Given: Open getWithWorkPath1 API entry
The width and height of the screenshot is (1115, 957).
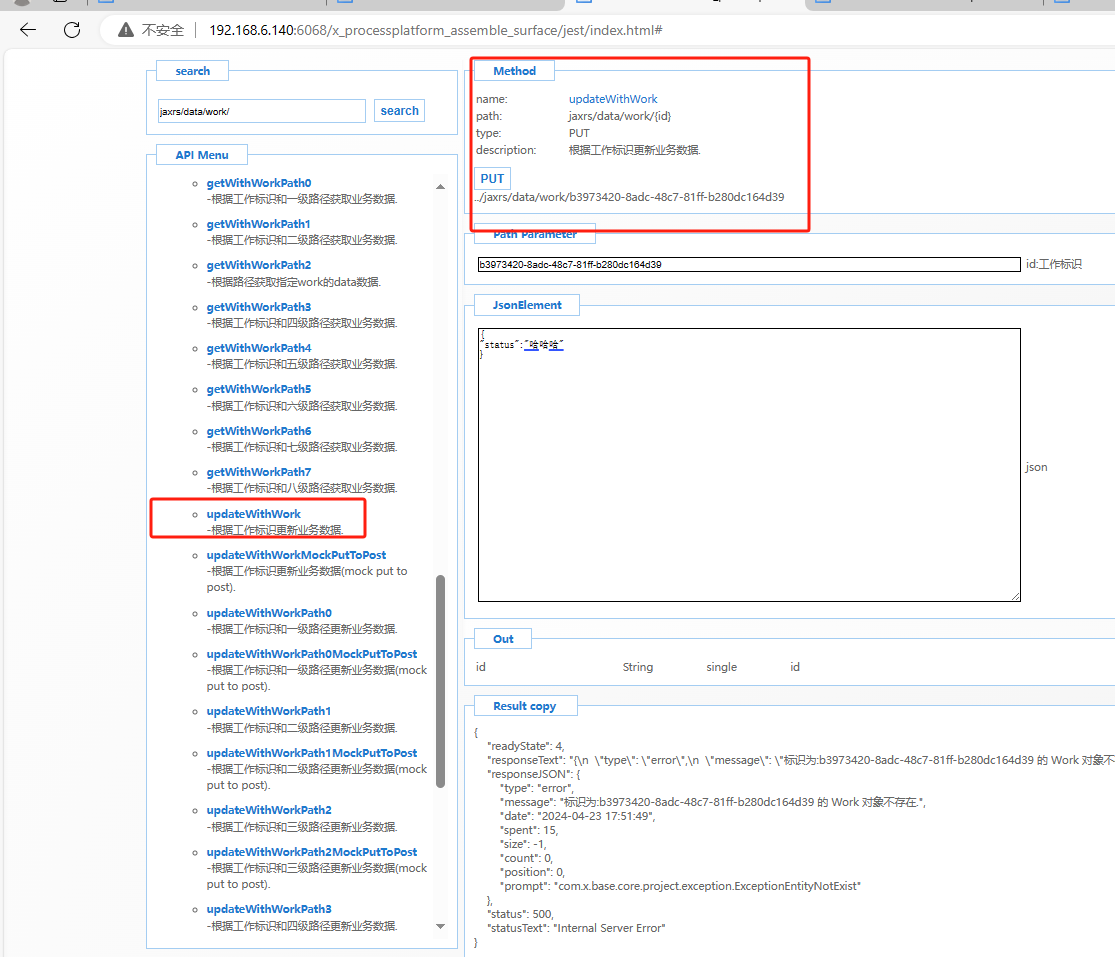Looking at the screenshot, I should pos(258,224).
